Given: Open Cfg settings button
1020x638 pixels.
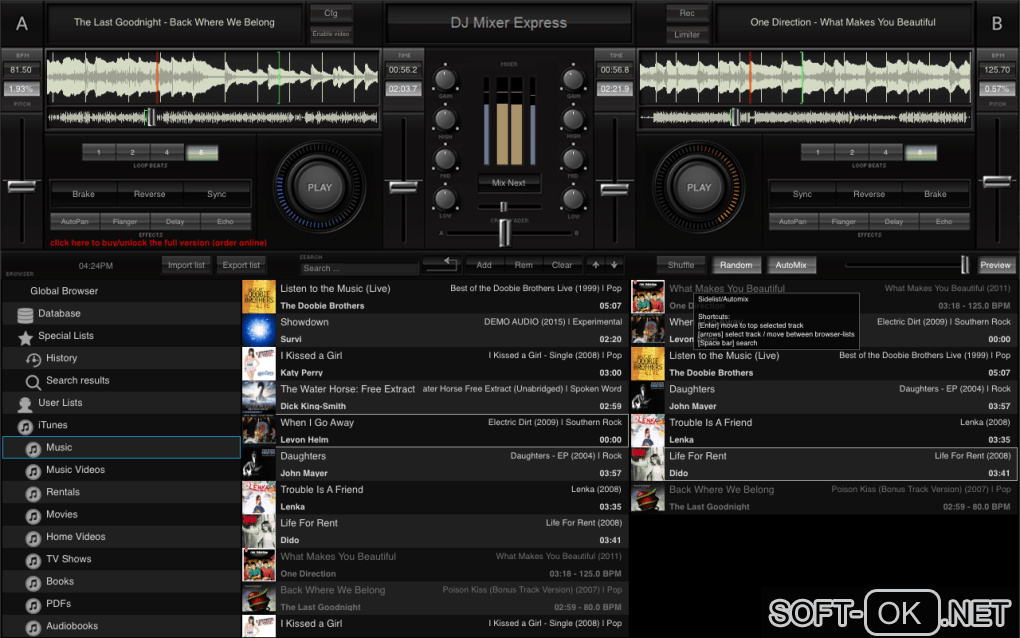Looking at the screenshot, I should pyautogui.click(x=330, y=12).
